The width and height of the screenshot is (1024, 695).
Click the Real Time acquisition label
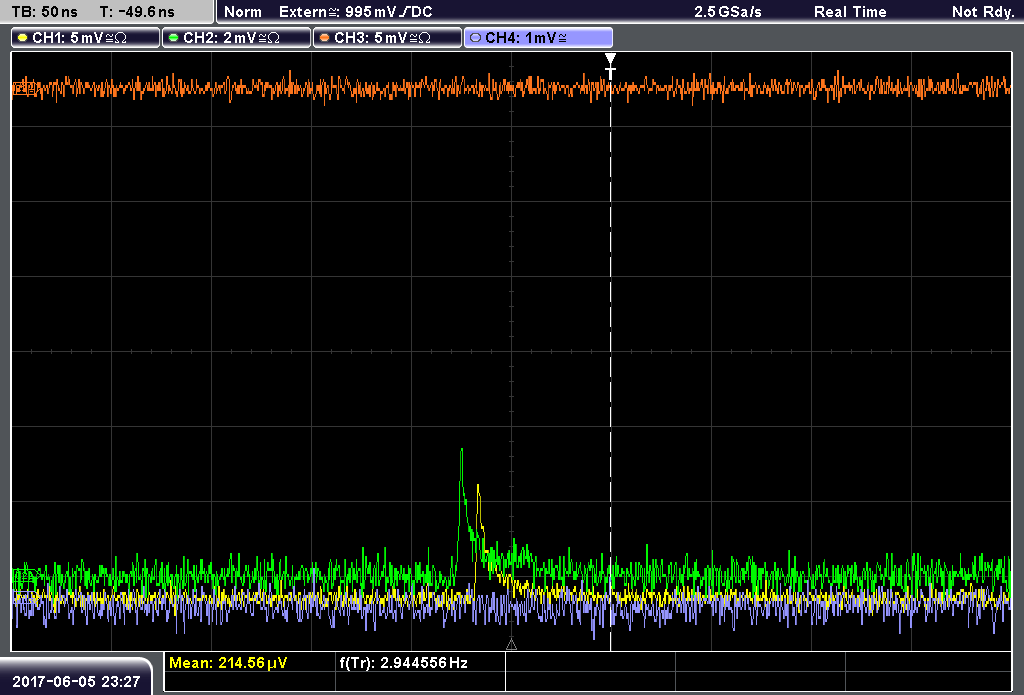850,12
